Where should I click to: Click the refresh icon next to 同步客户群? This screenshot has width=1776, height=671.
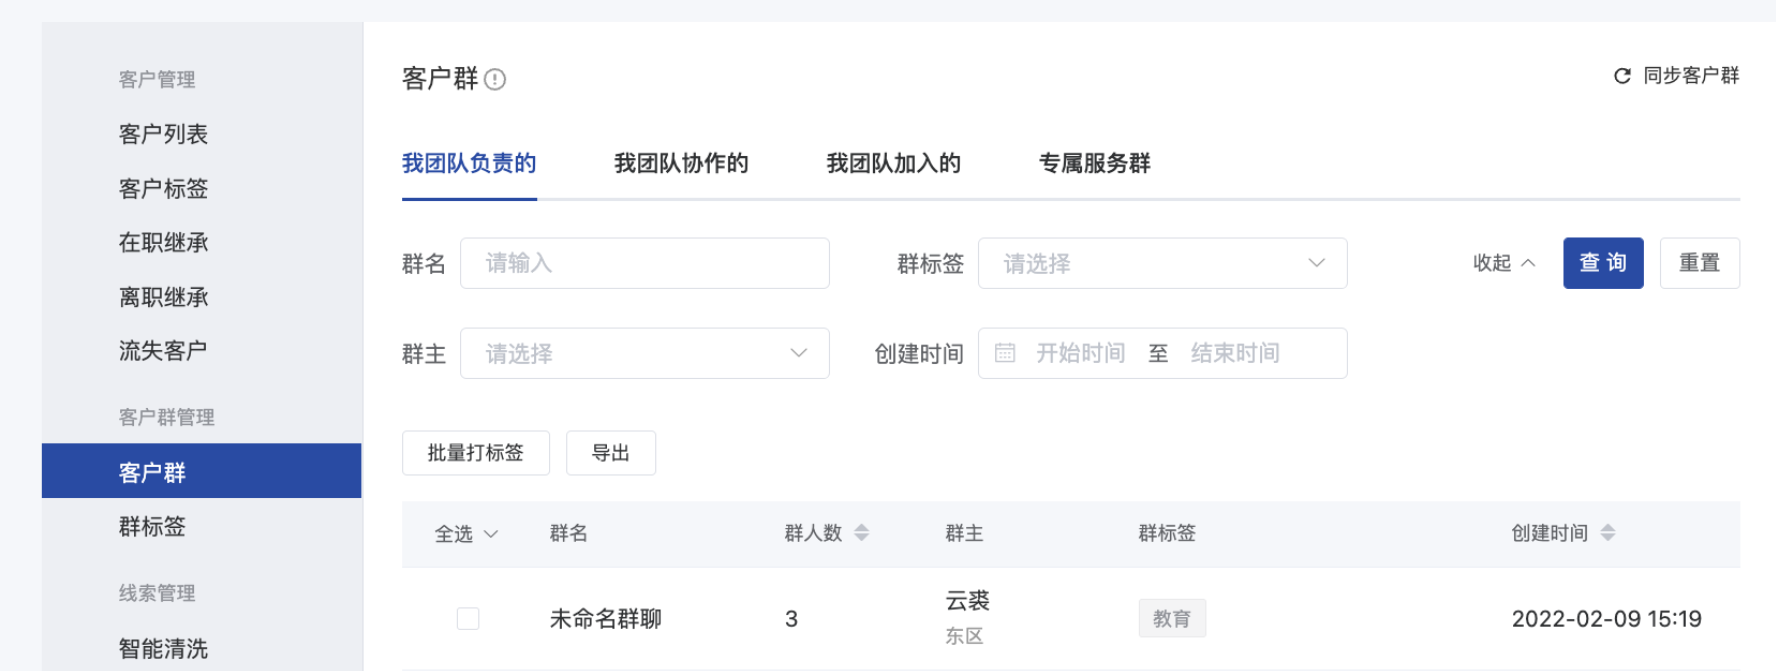1622,76
